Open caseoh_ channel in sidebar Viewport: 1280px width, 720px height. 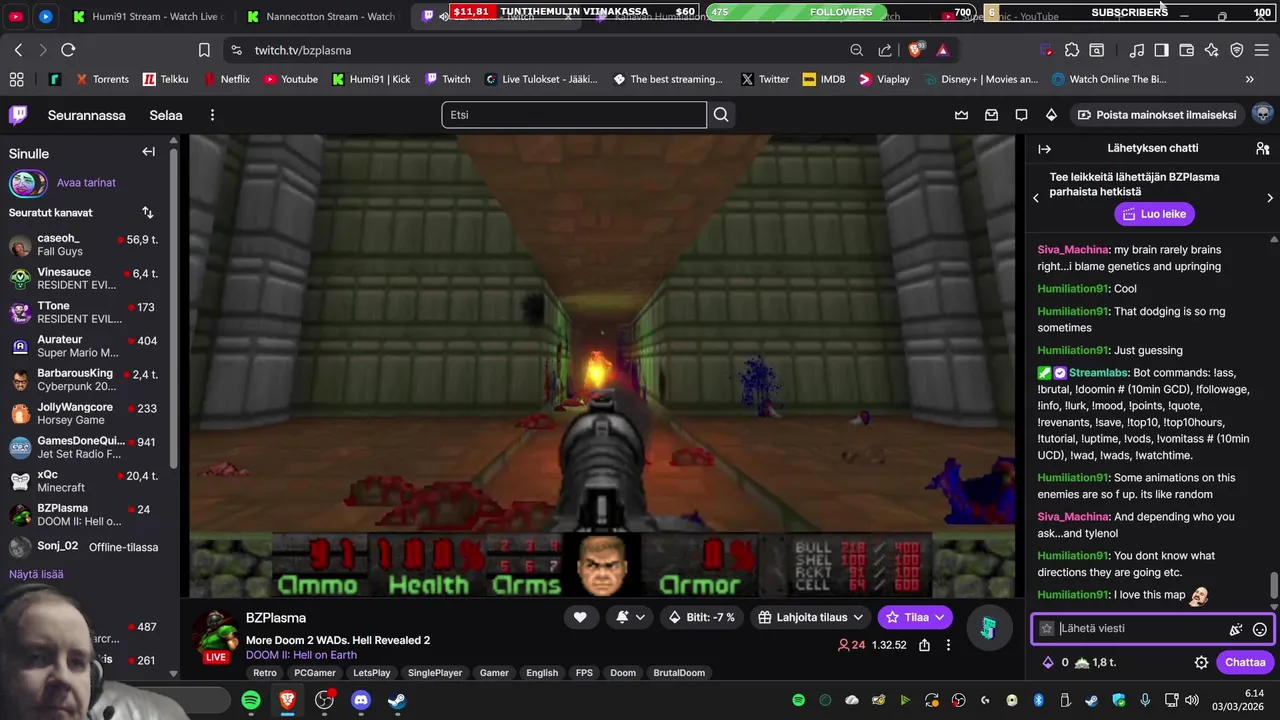pyautogui.click(x=84, y=245)
